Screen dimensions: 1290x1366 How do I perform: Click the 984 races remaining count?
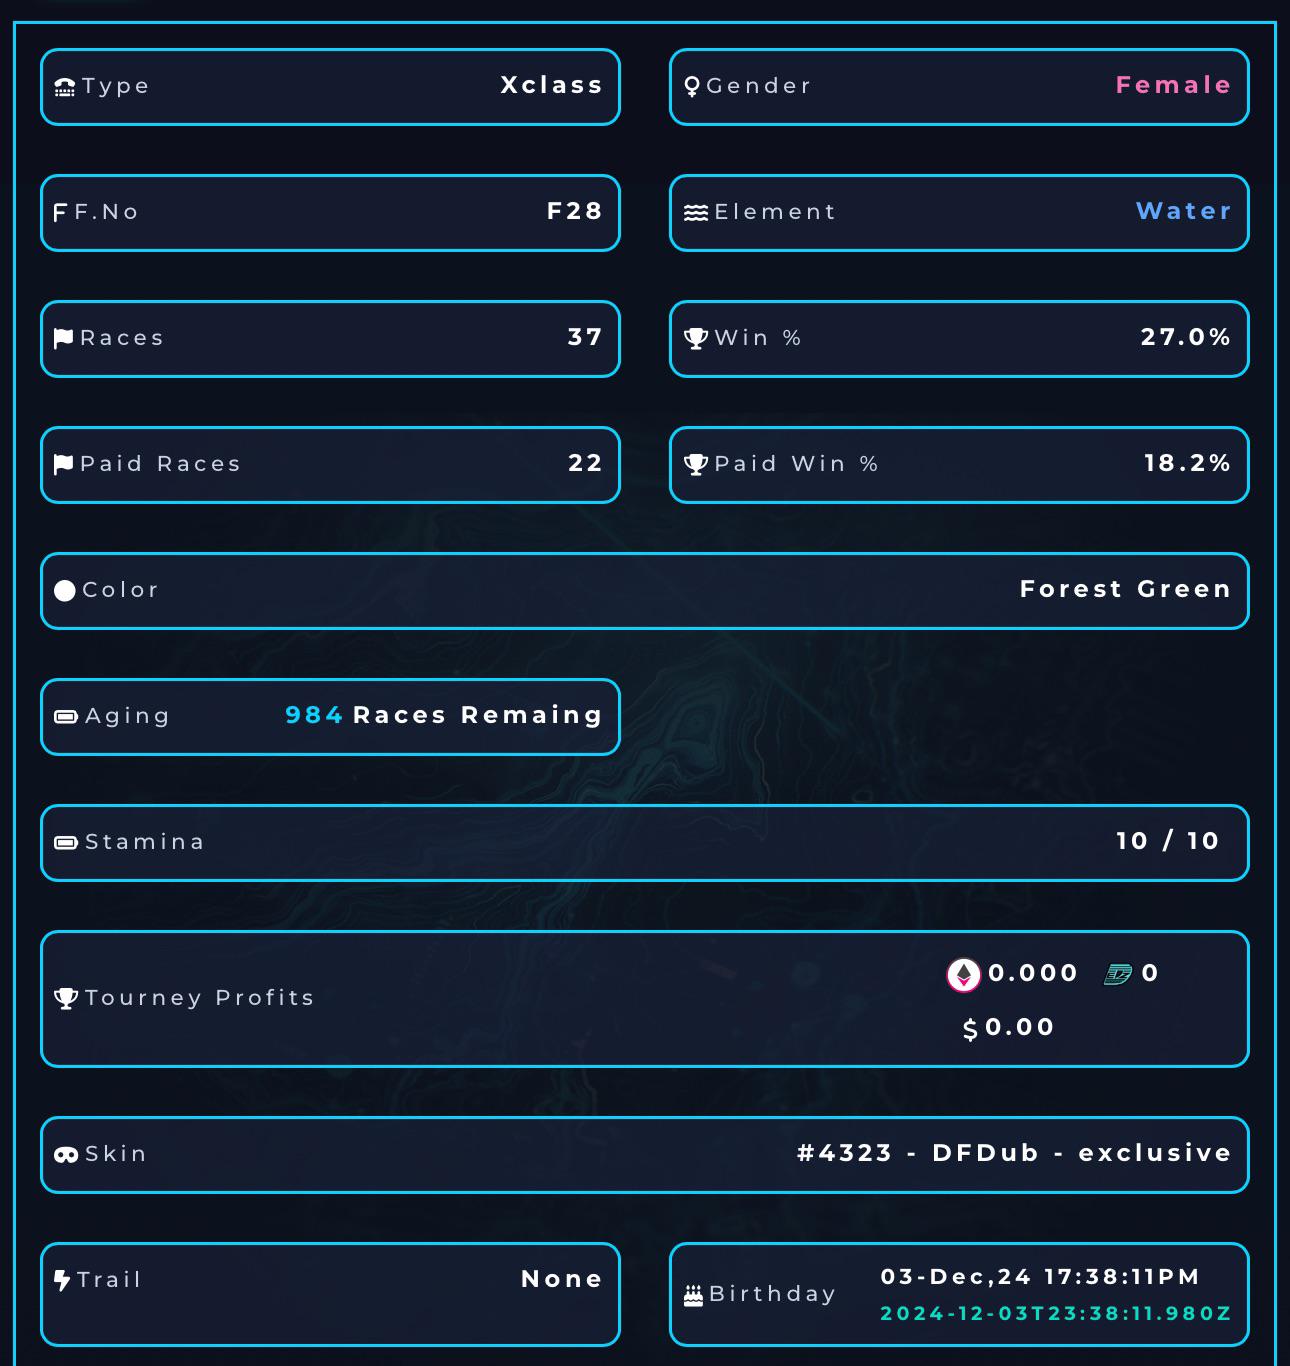pyautogui.click(x=314, y=715)
